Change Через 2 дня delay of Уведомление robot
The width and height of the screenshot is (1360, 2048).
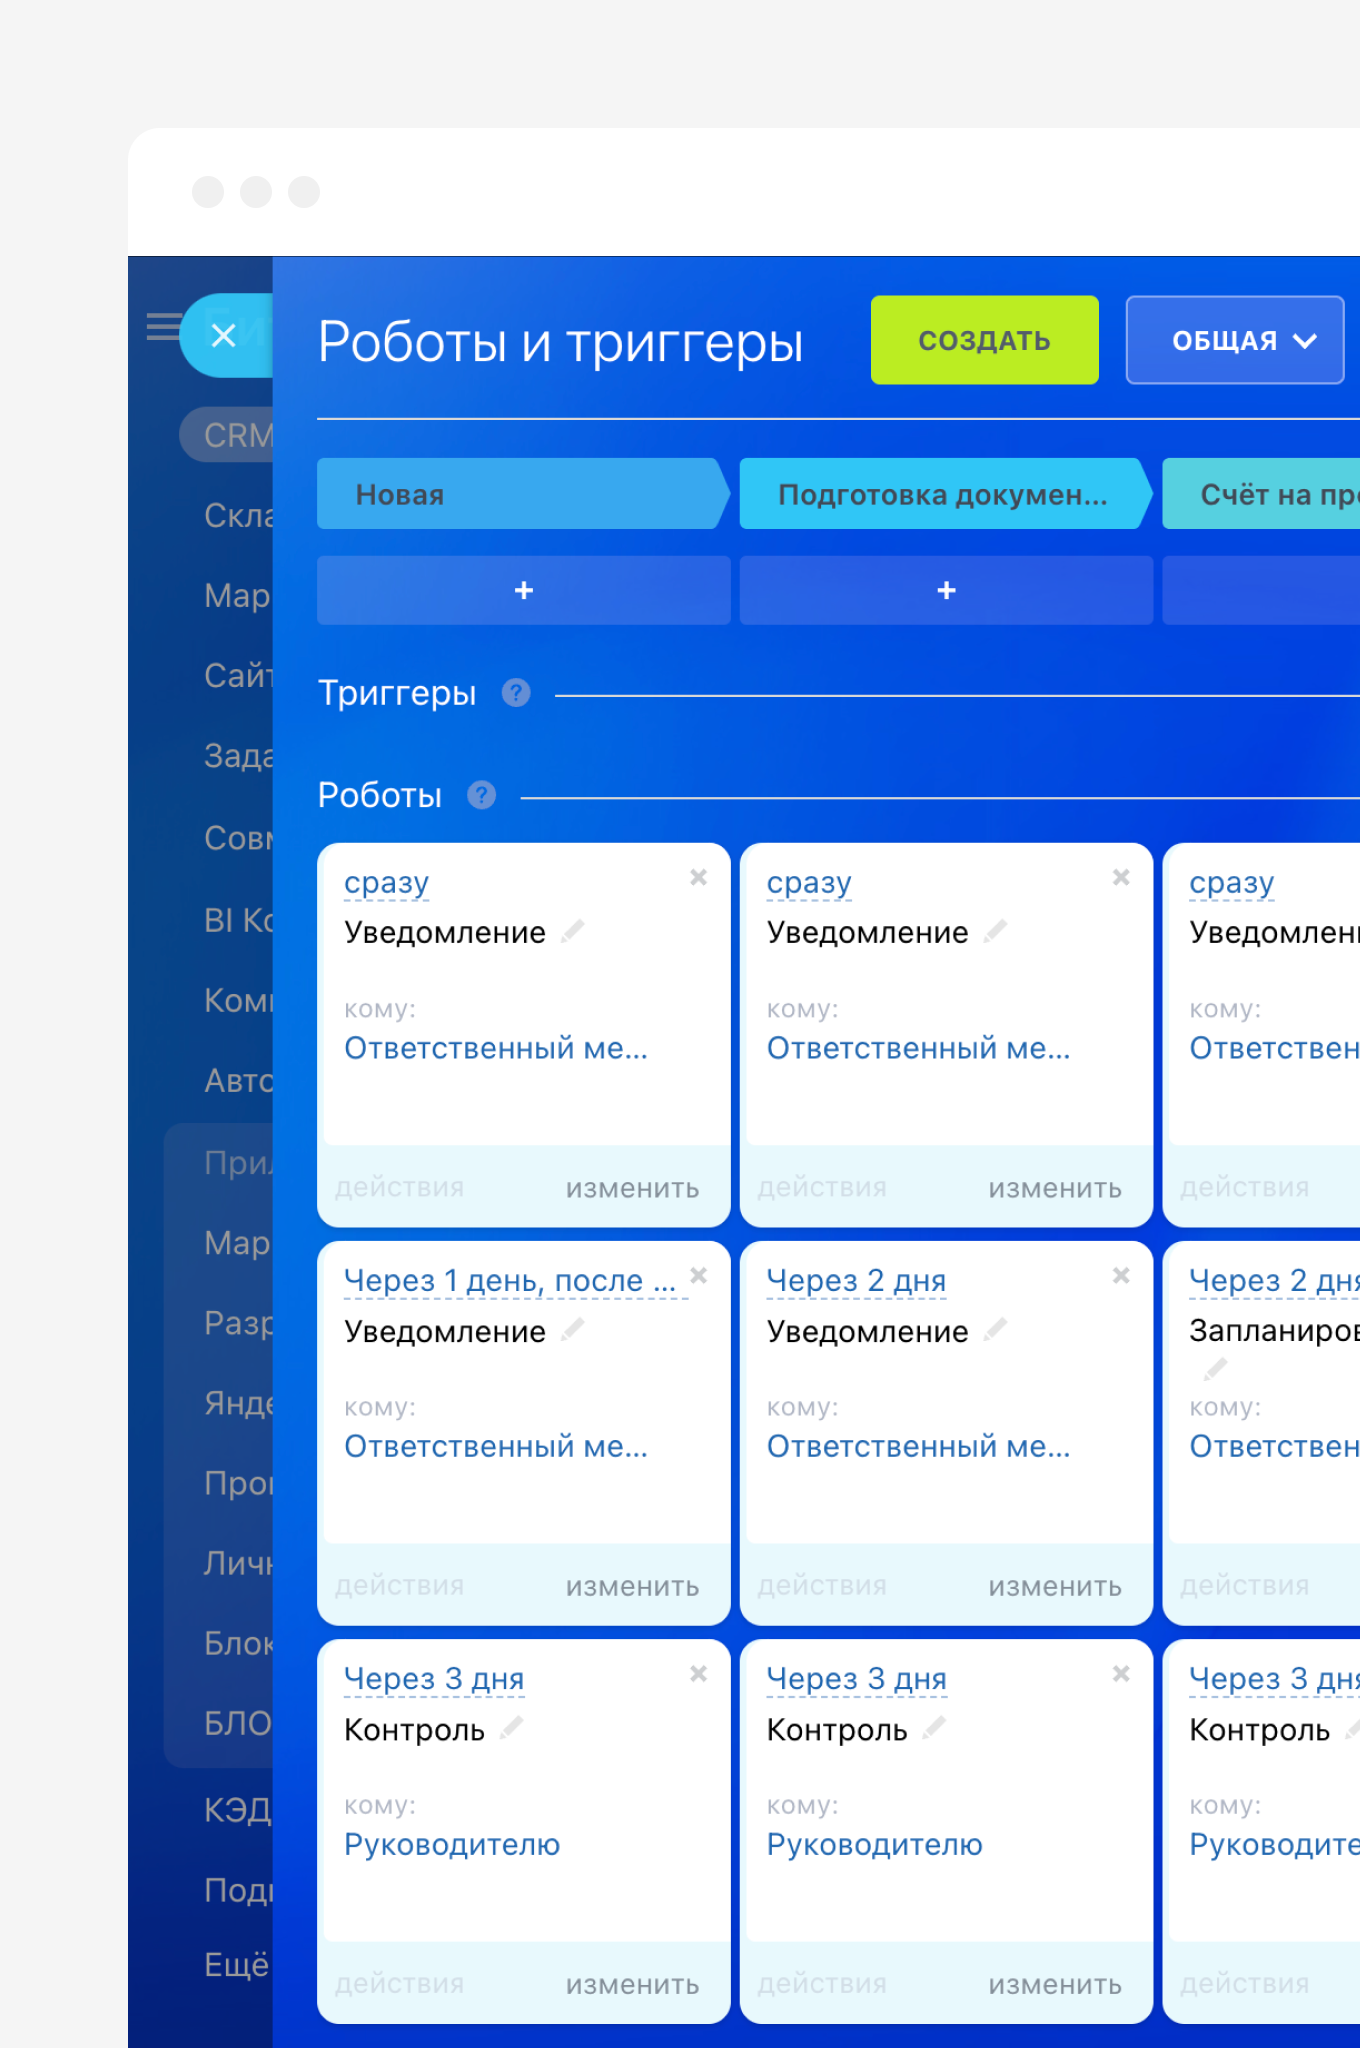856,1281
